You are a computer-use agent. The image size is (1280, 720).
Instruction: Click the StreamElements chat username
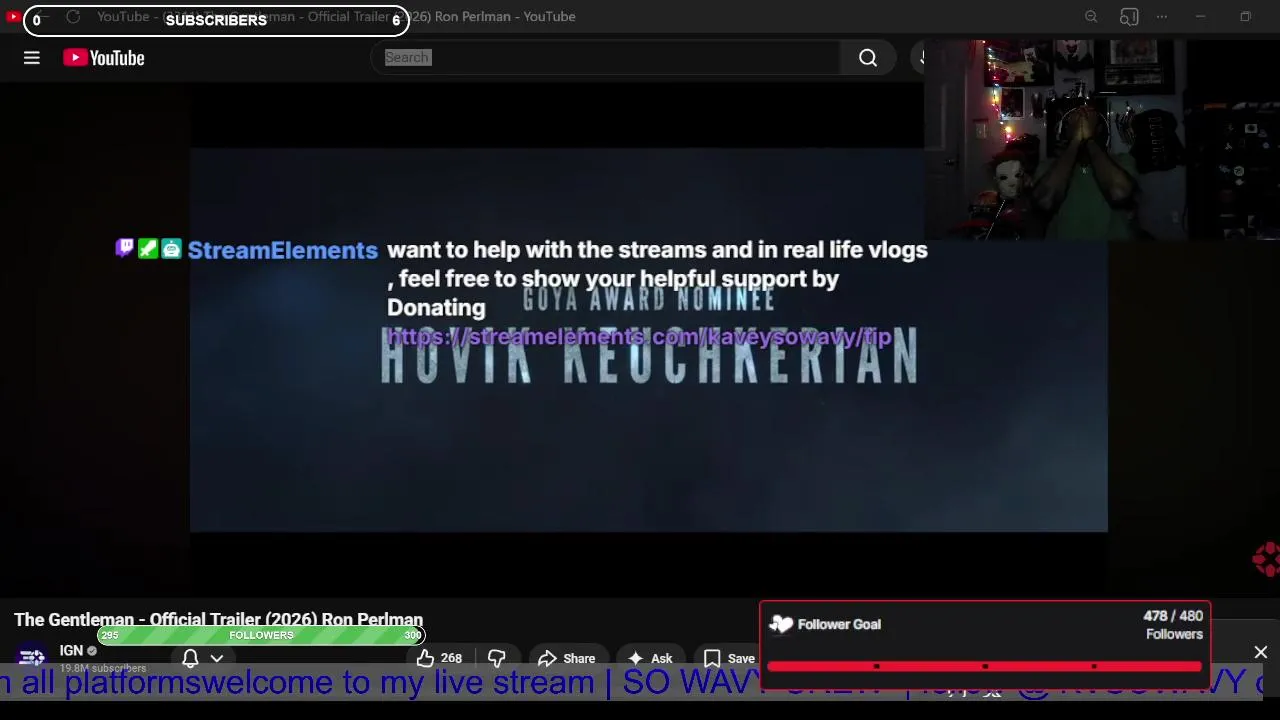[x=283, y=250]
